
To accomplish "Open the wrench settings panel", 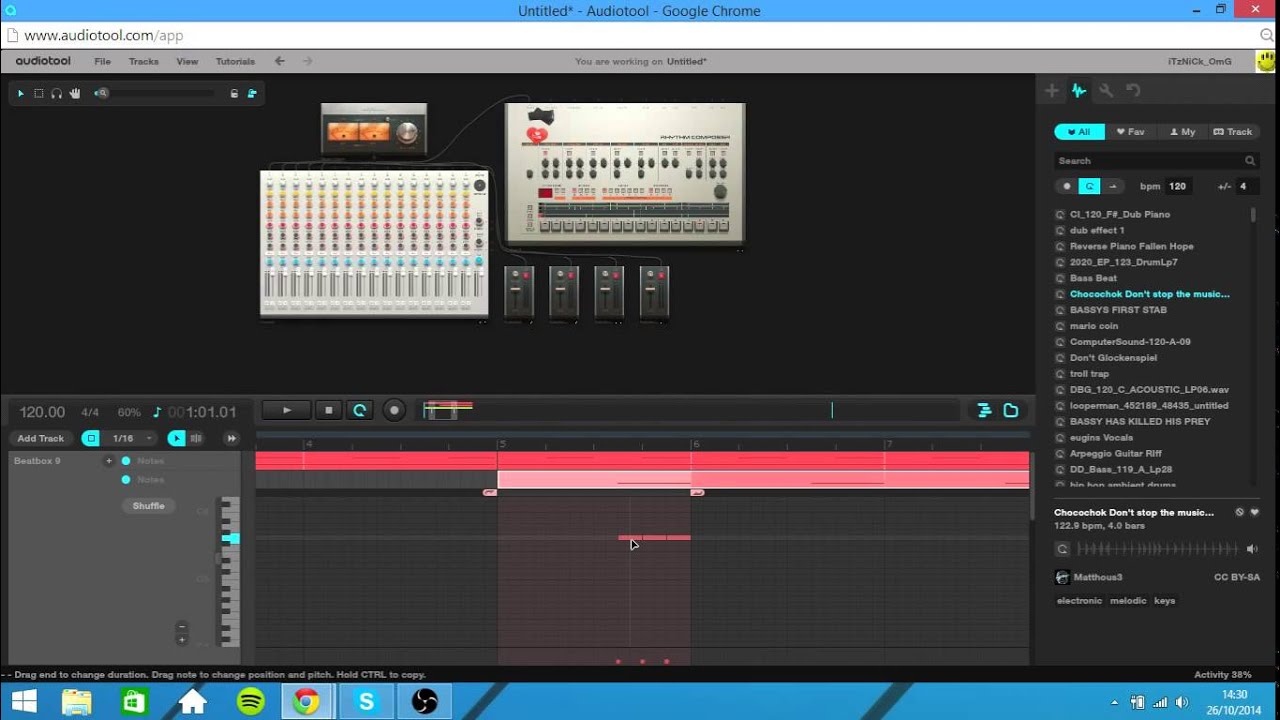I will point(1106,90).
